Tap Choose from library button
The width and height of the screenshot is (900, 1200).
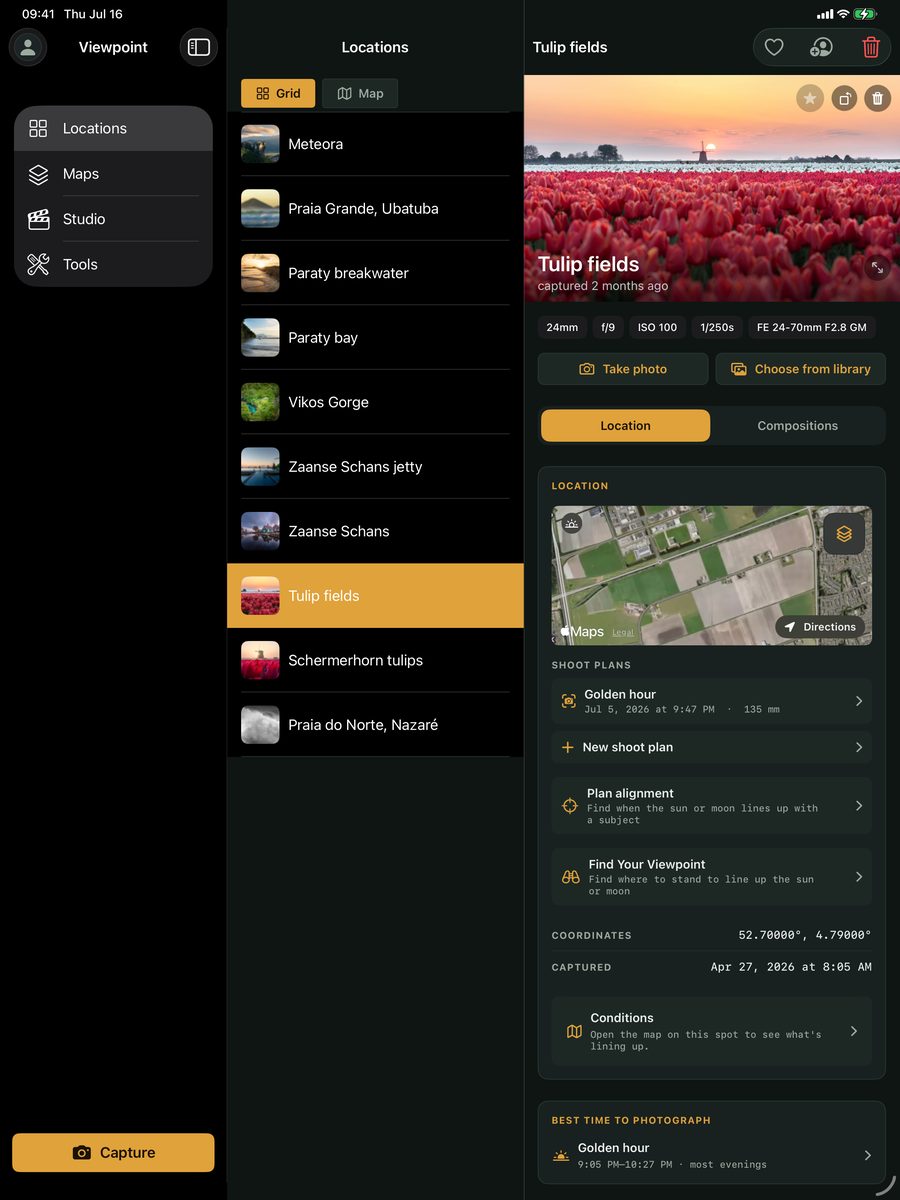[x=801, y=369]
